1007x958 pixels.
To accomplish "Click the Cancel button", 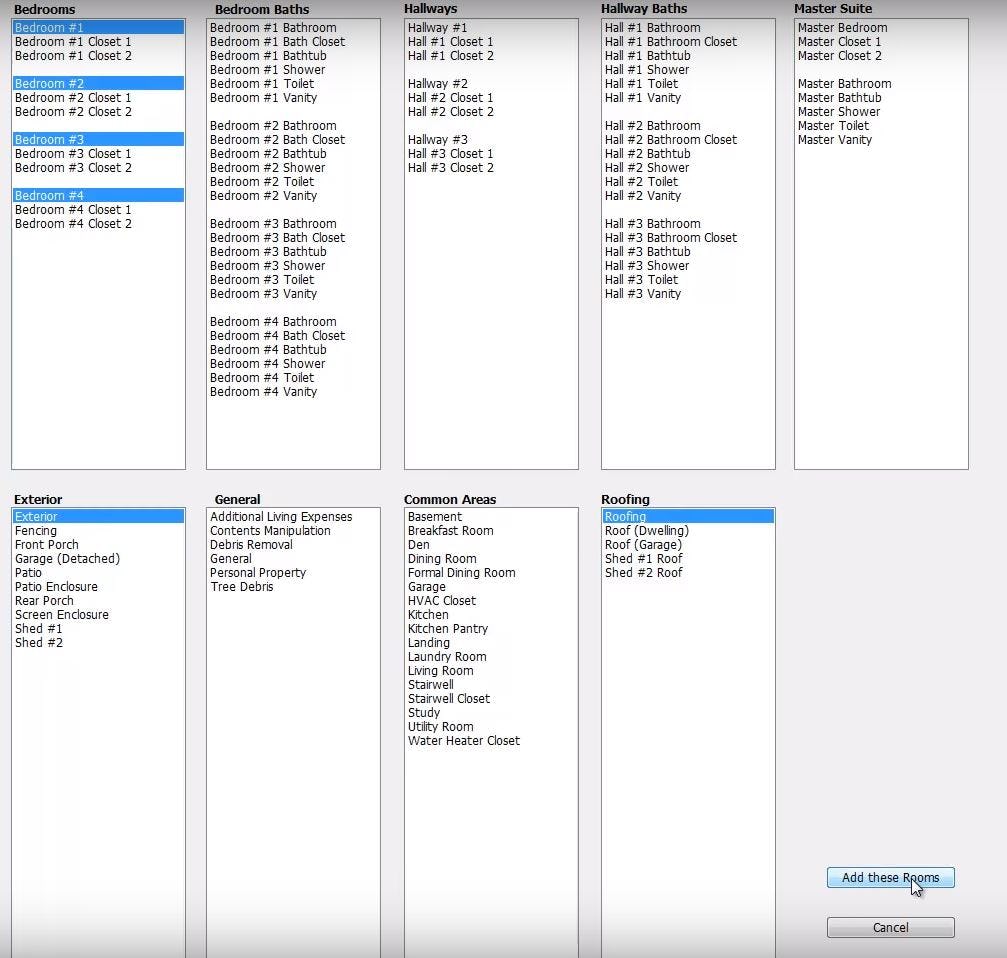I will tap(889, 927).
